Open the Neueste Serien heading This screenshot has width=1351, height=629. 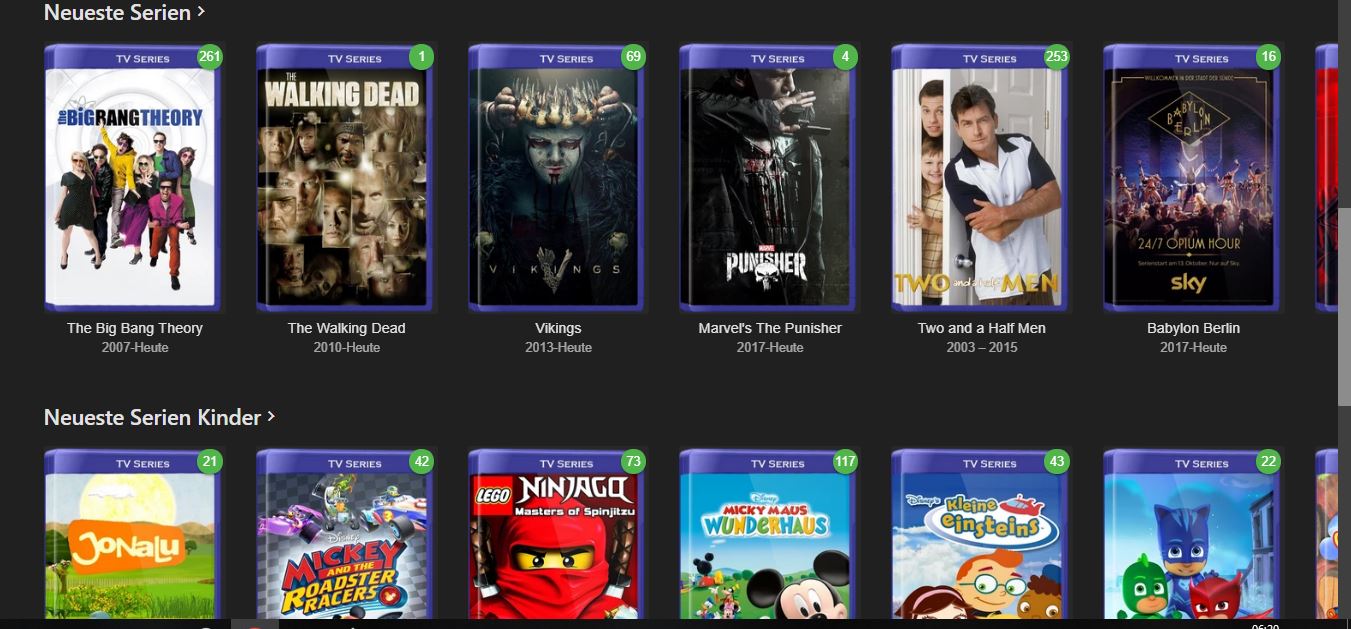click(x=117, y=12)
